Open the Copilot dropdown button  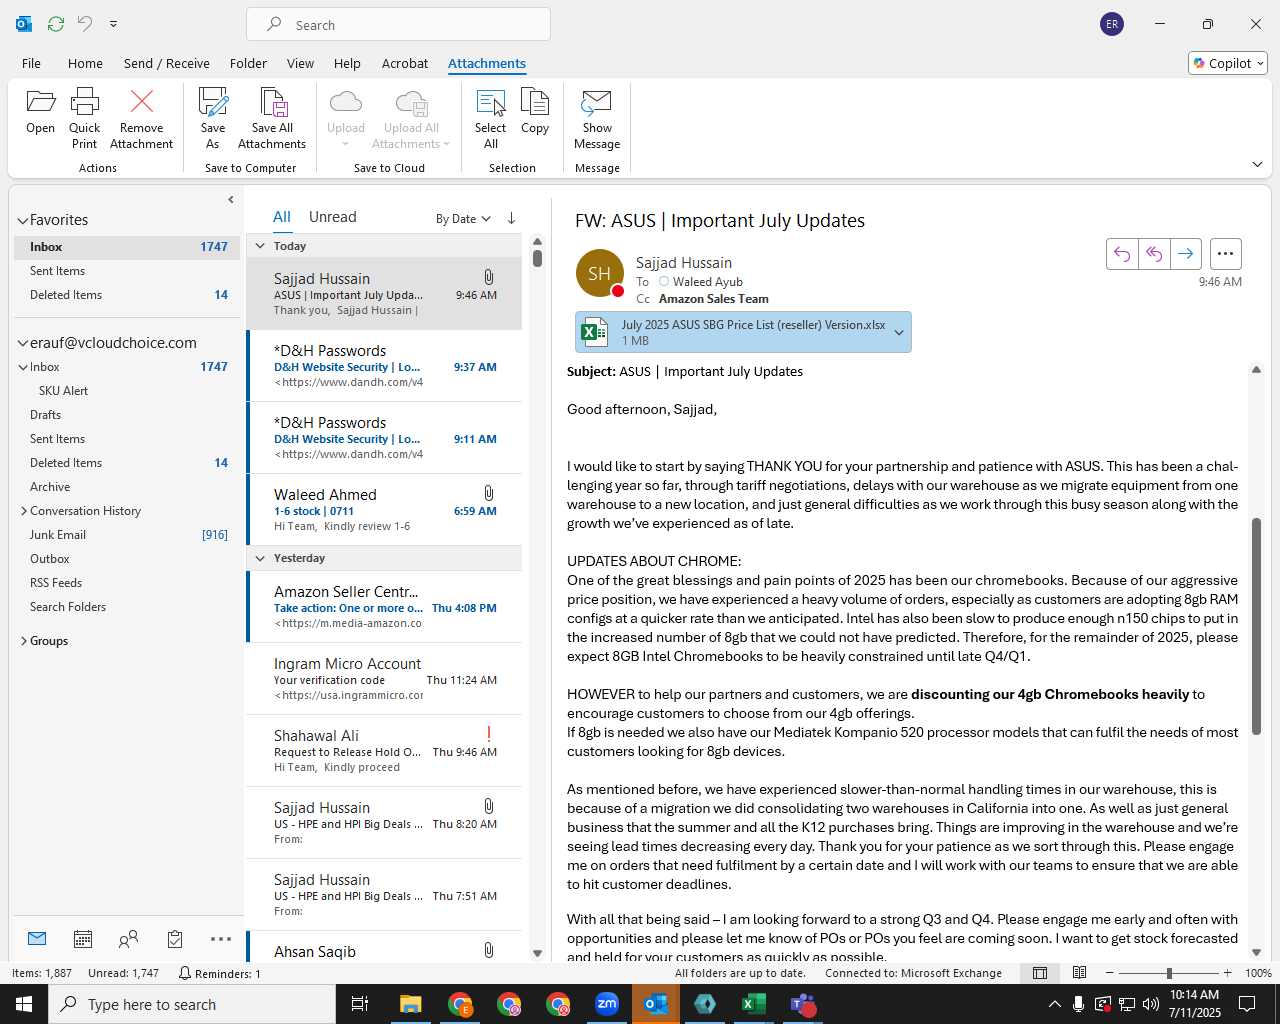(1228, 63)
